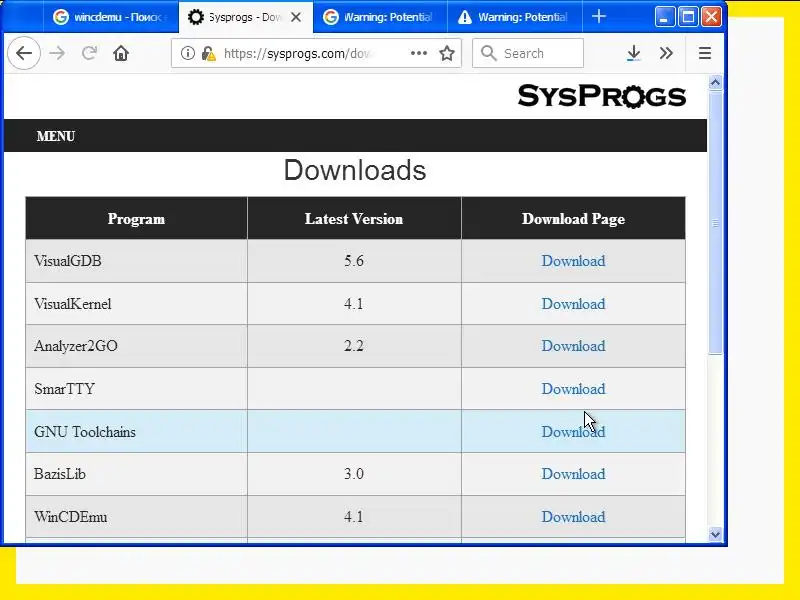
Task: Select the SmarTTY program cell
Action: pyautogui.click(x=136, y=389)
